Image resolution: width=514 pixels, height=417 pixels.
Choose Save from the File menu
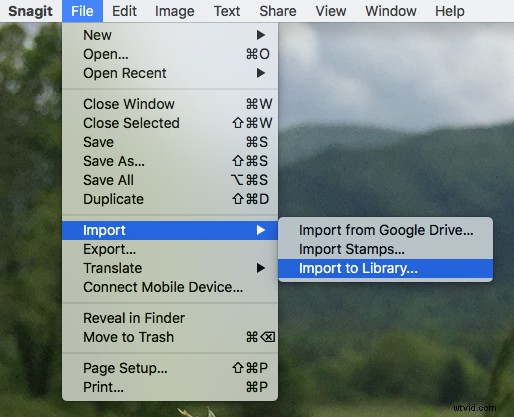[170, 142]
